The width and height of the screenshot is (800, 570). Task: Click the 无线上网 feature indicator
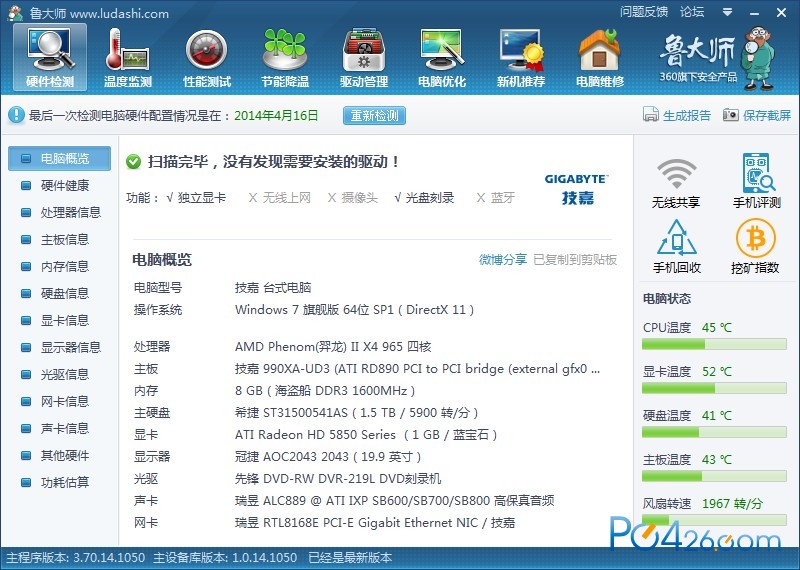(280, 197)
